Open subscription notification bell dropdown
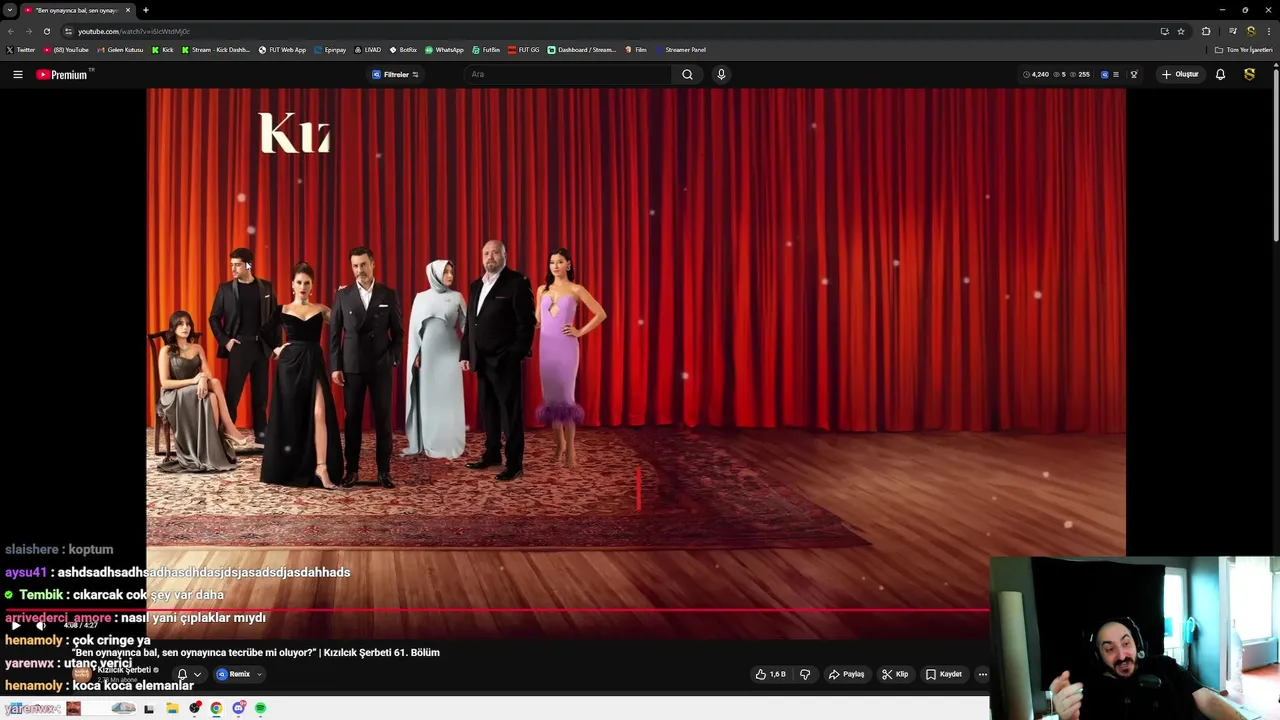Viewport: 1280px width, 720px height. 189,674
